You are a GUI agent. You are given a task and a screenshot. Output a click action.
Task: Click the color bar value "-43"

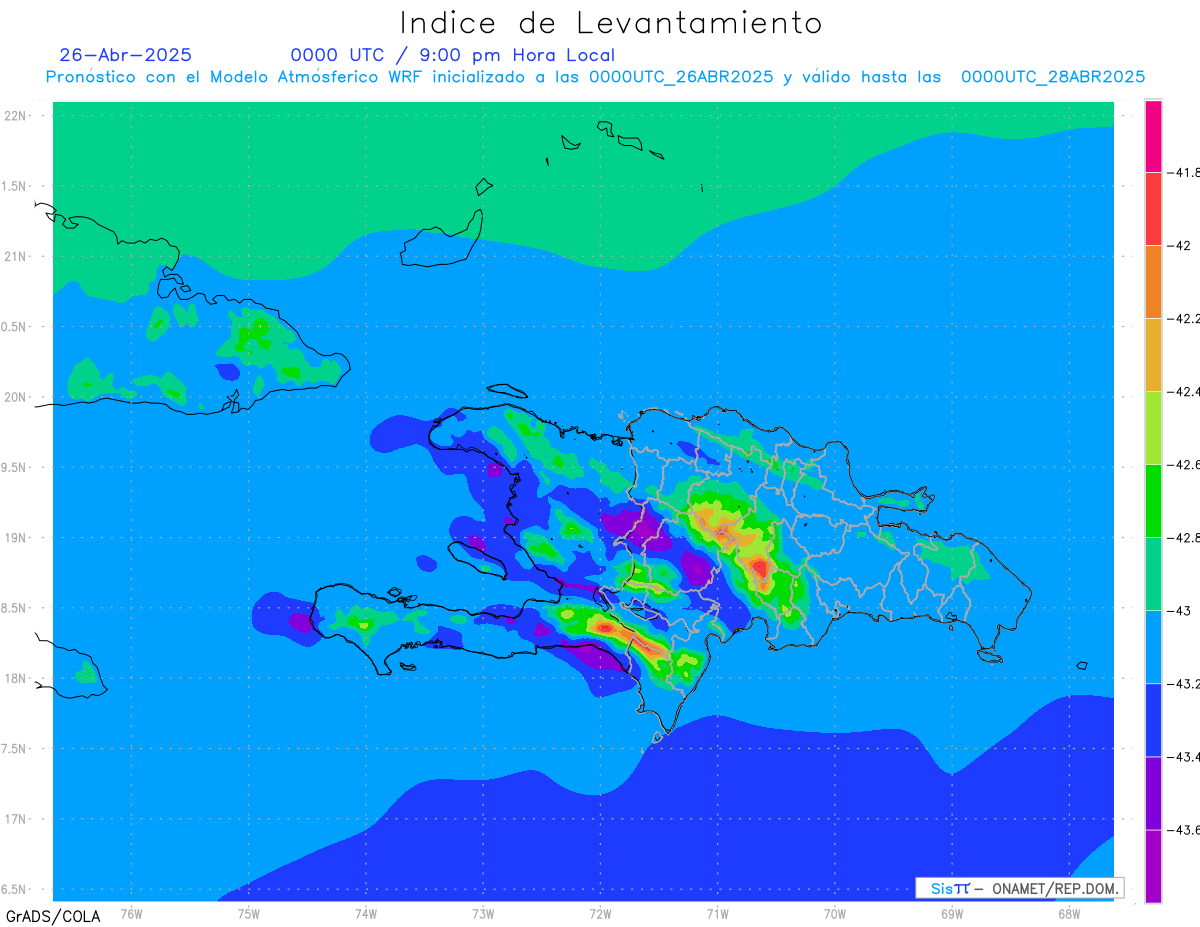pos(1181,611)
